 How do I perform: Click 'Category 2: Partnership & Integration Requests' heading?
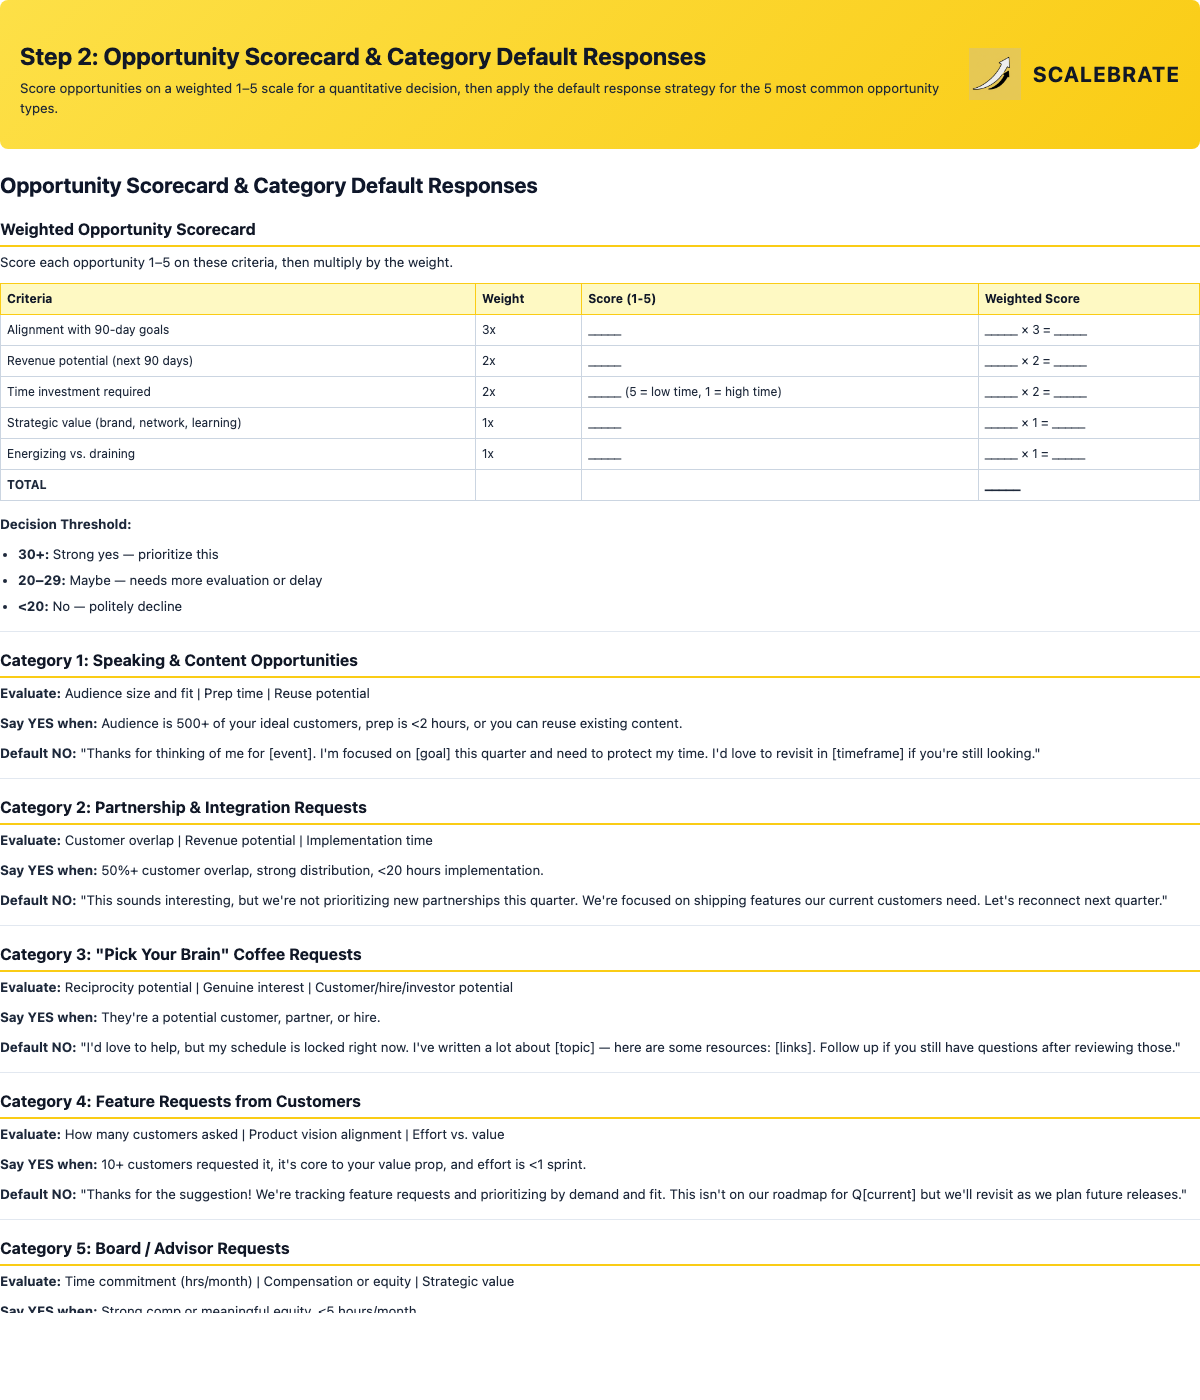(x=184, y=807)
